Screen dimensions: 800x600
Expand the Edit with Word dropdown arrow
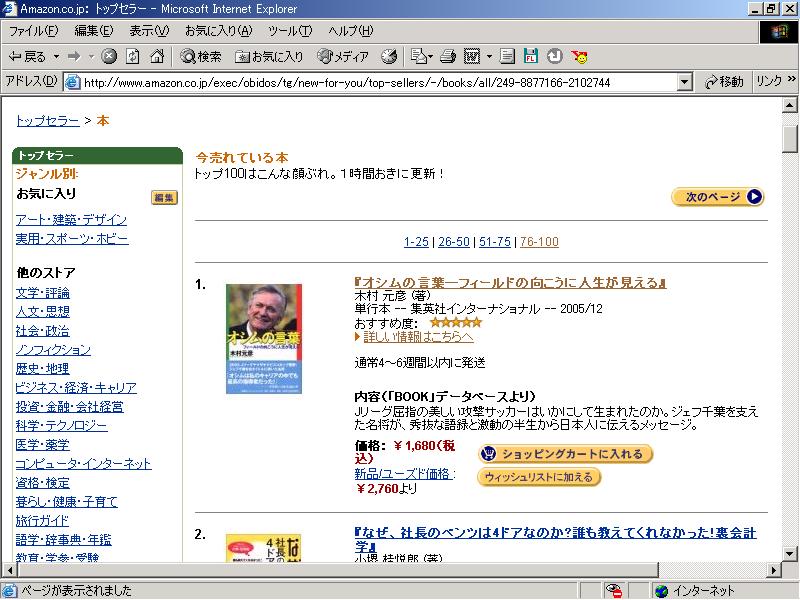tap(489, 56)
